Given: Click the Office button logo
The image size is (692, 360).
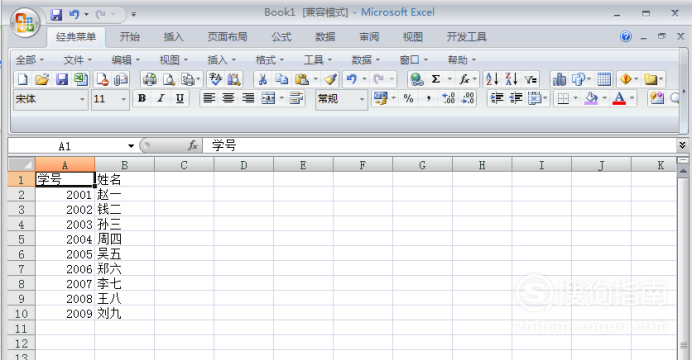Looking at the screenshot, I should pos(25,22).
